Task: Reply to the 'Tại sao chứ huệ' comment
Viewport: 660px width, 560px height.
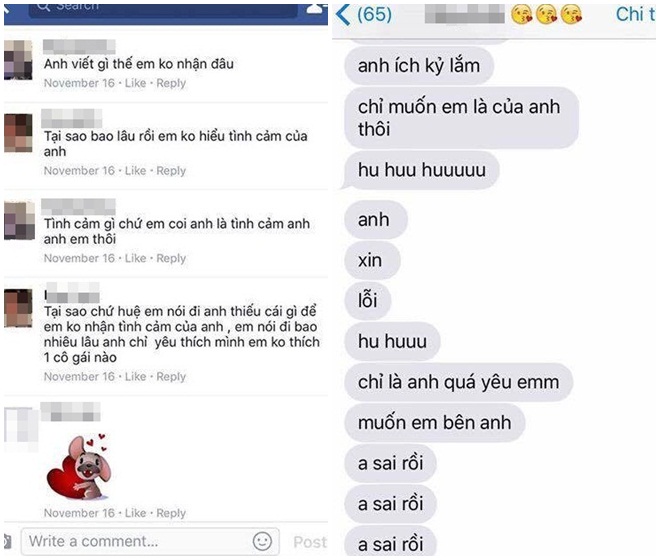Action: tap(171, 377)
